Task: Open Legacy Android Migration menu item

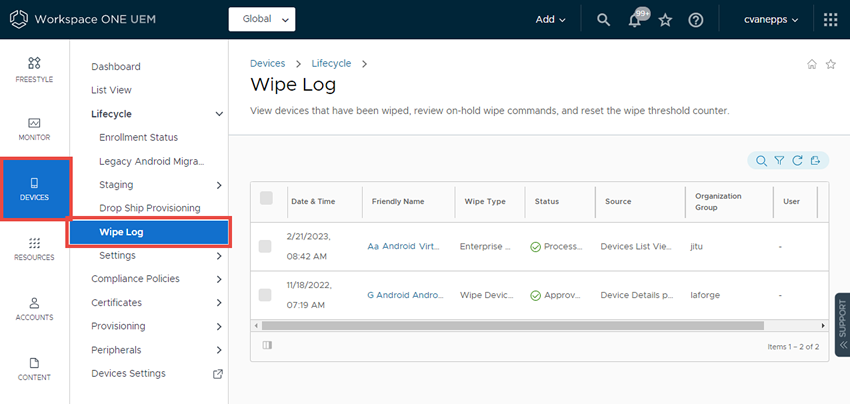Action: (x=152, y=162)
